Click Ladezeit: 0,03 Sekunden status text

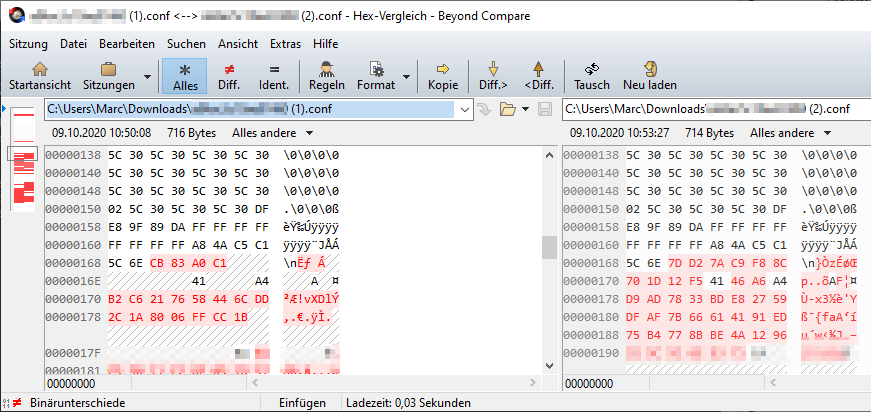(x=408, y=403)
